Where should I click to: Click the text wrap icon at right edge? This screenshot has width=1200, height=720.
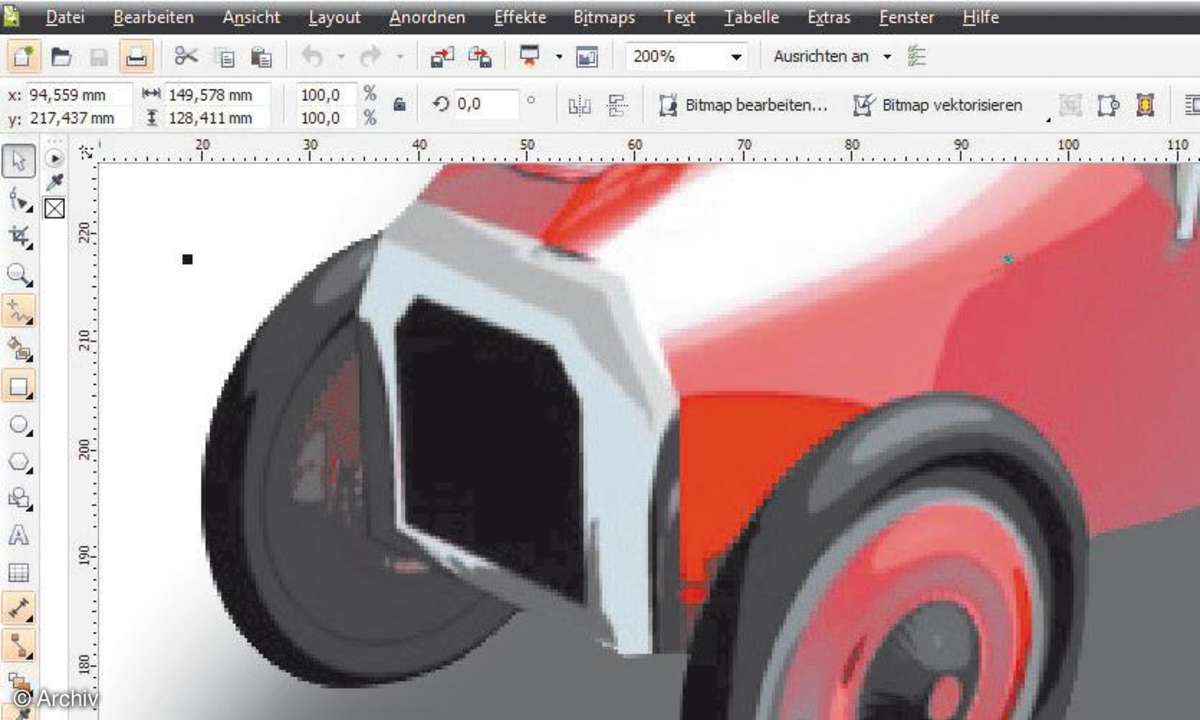point(1191,105)
